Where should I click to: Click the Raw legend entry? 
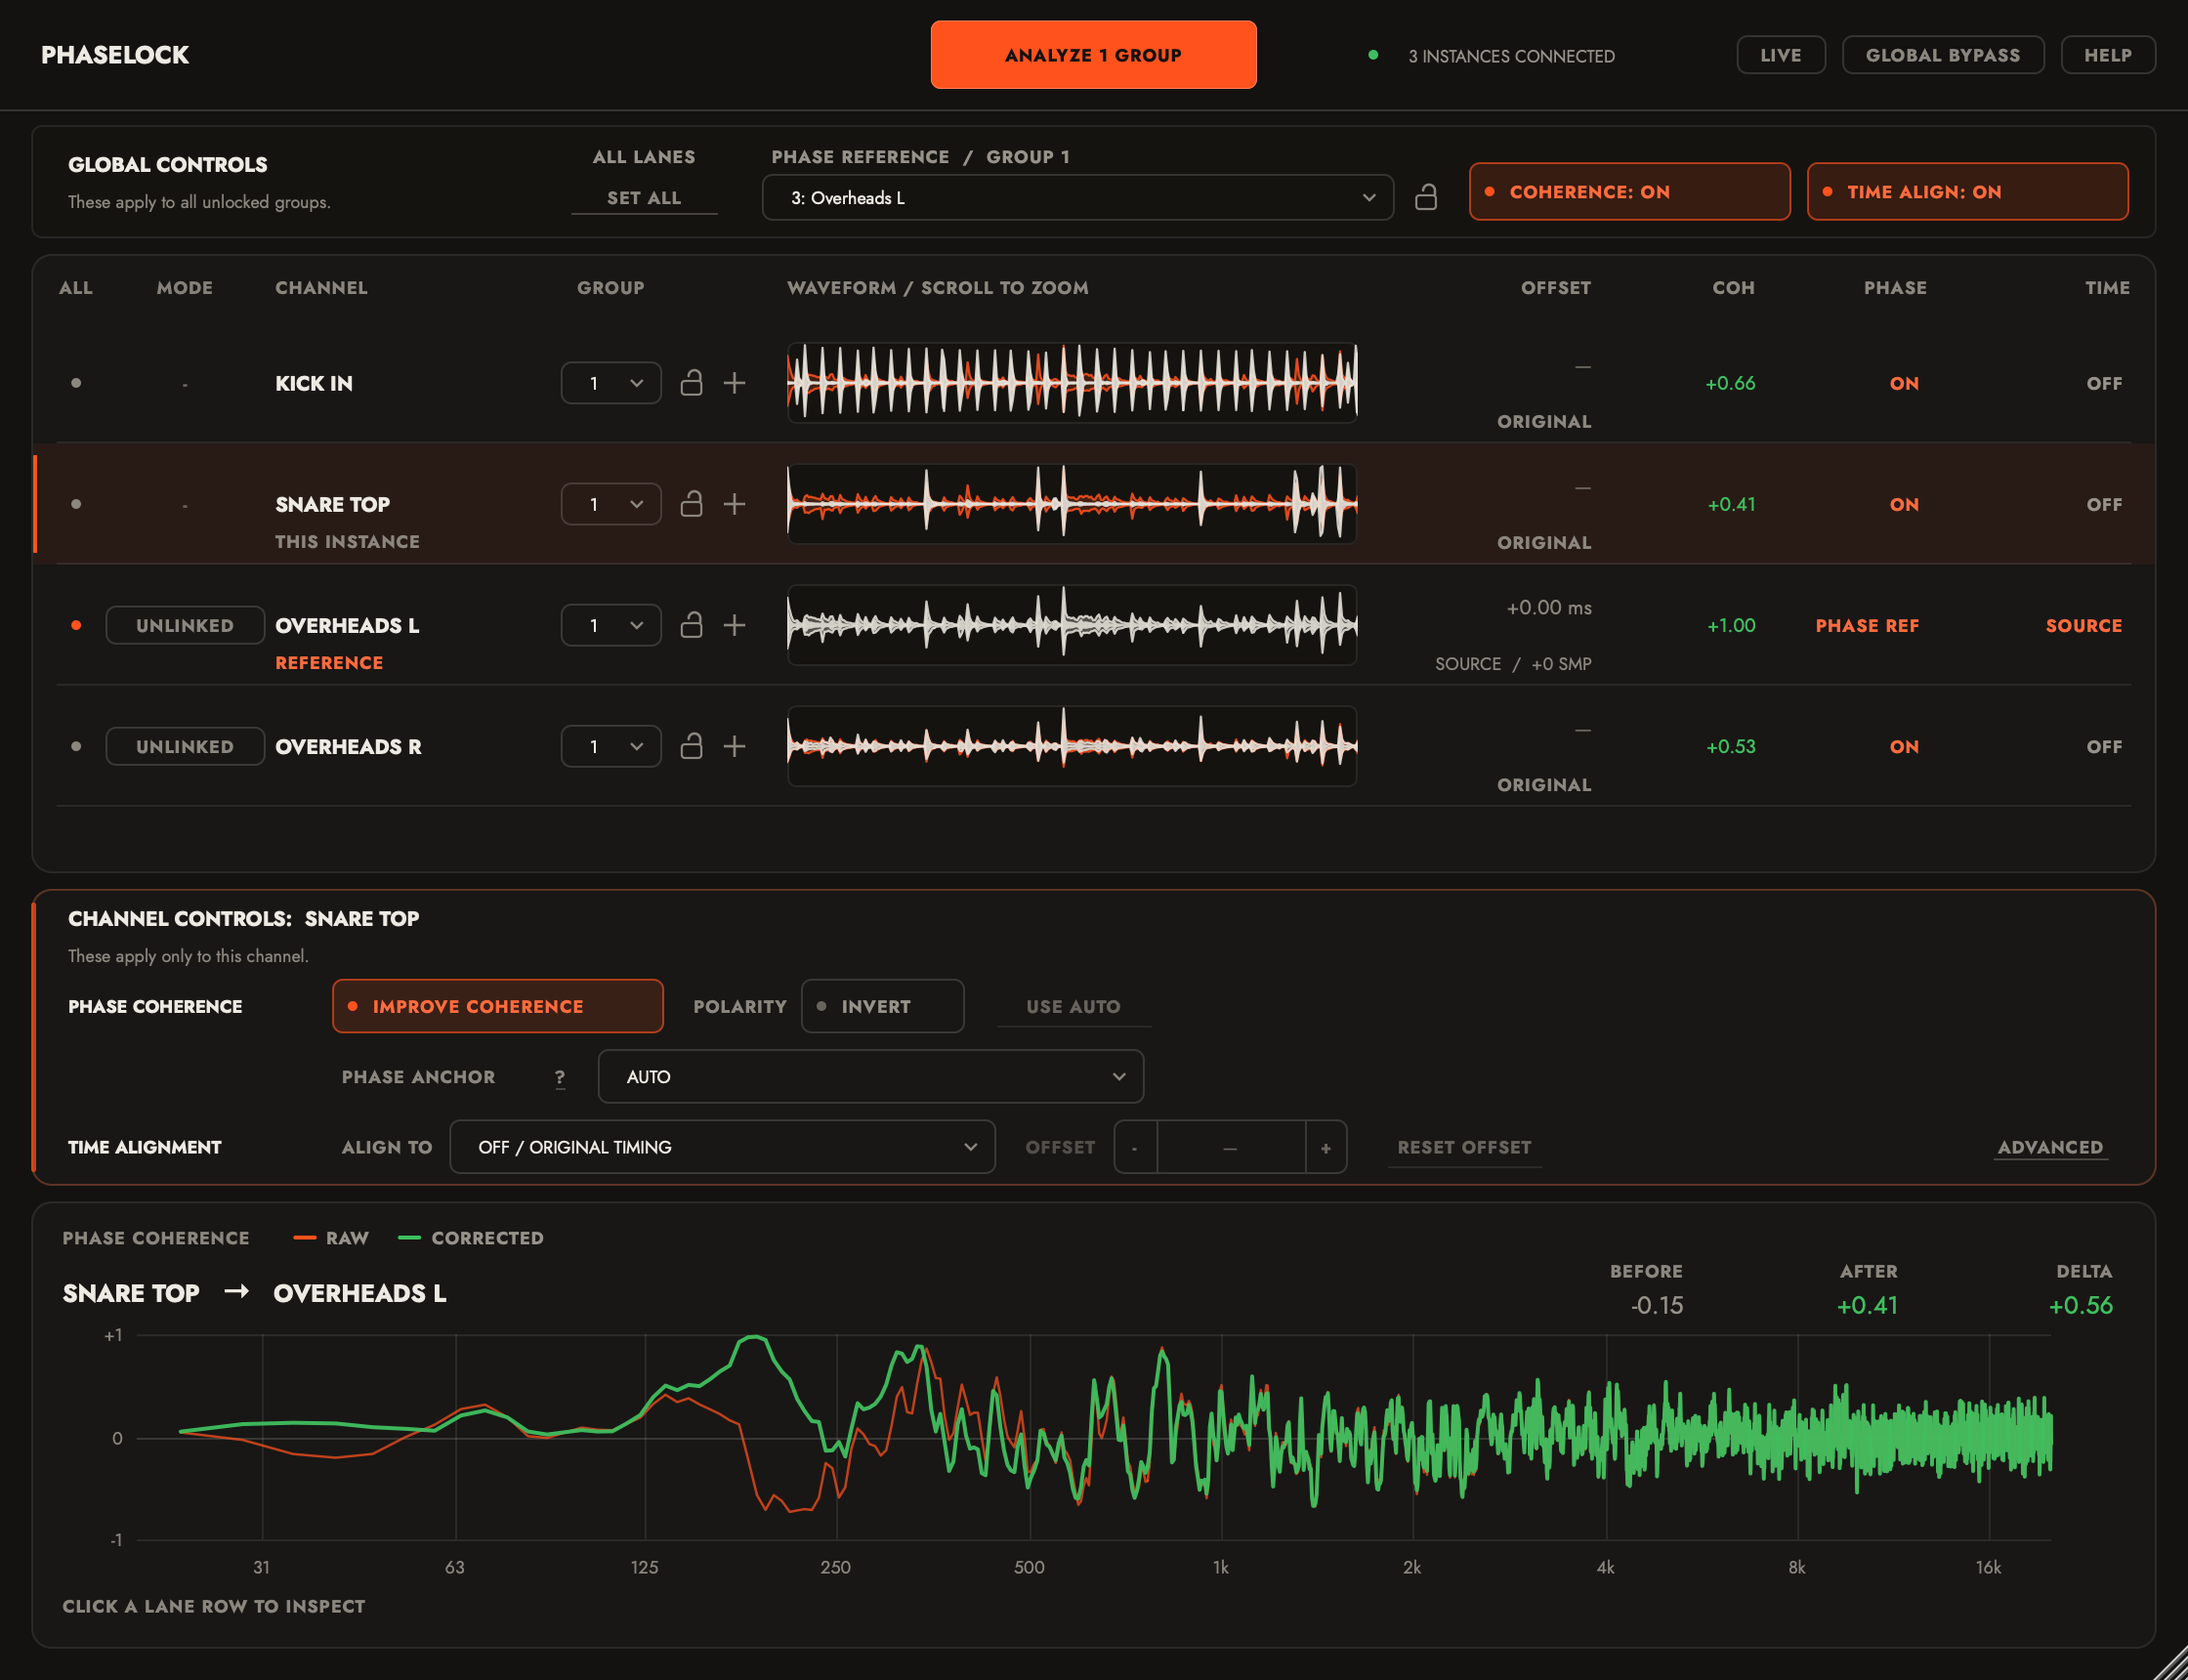[331, 1238]
